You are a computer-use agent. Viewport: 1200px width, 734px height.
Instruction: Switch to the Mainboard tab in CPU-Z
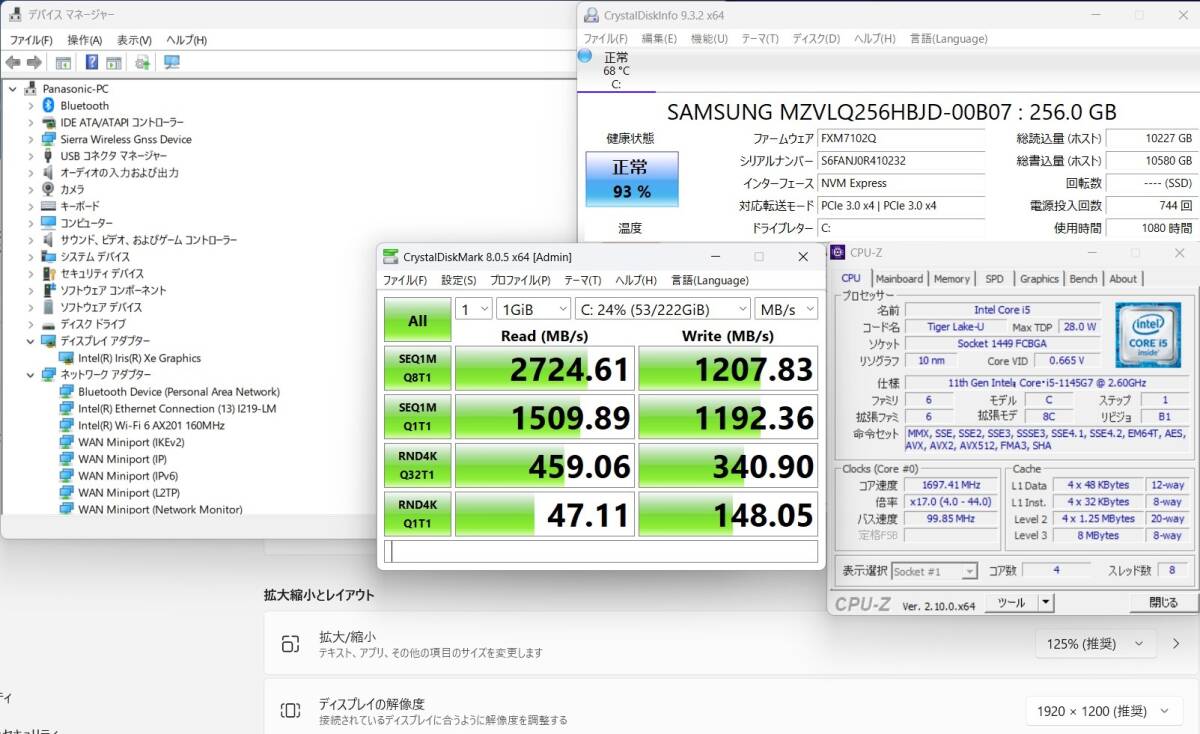point(899,279)
